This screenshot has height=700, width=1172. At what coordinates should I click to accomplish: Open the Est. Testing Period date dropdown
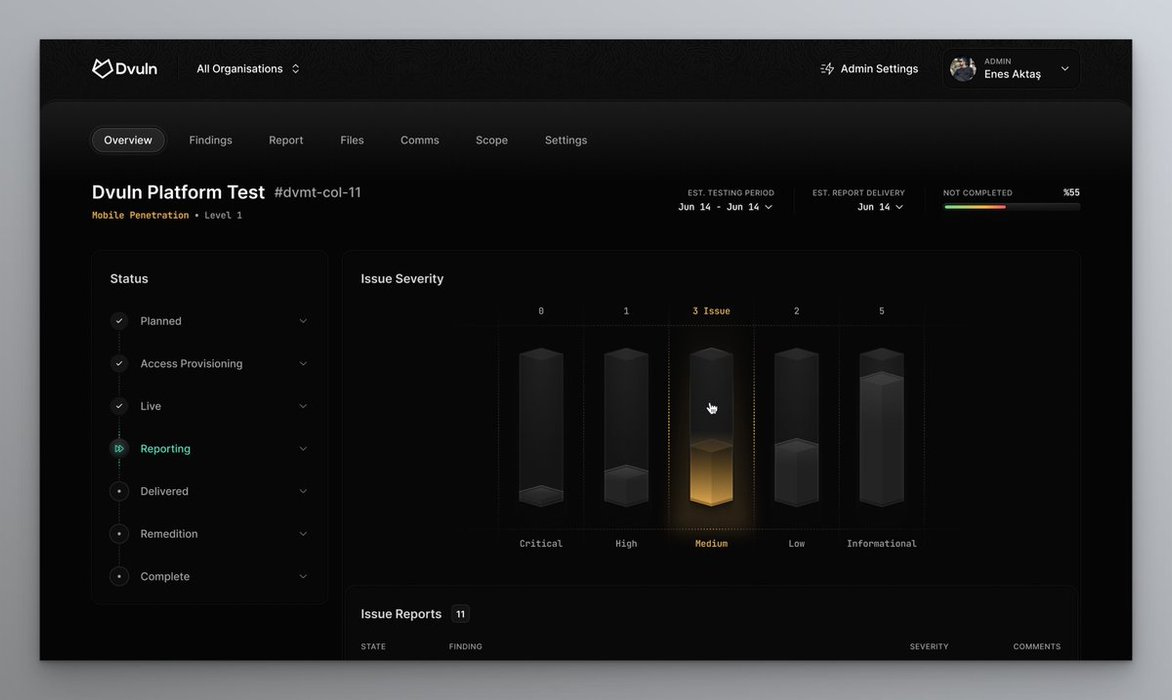(725, 207)
